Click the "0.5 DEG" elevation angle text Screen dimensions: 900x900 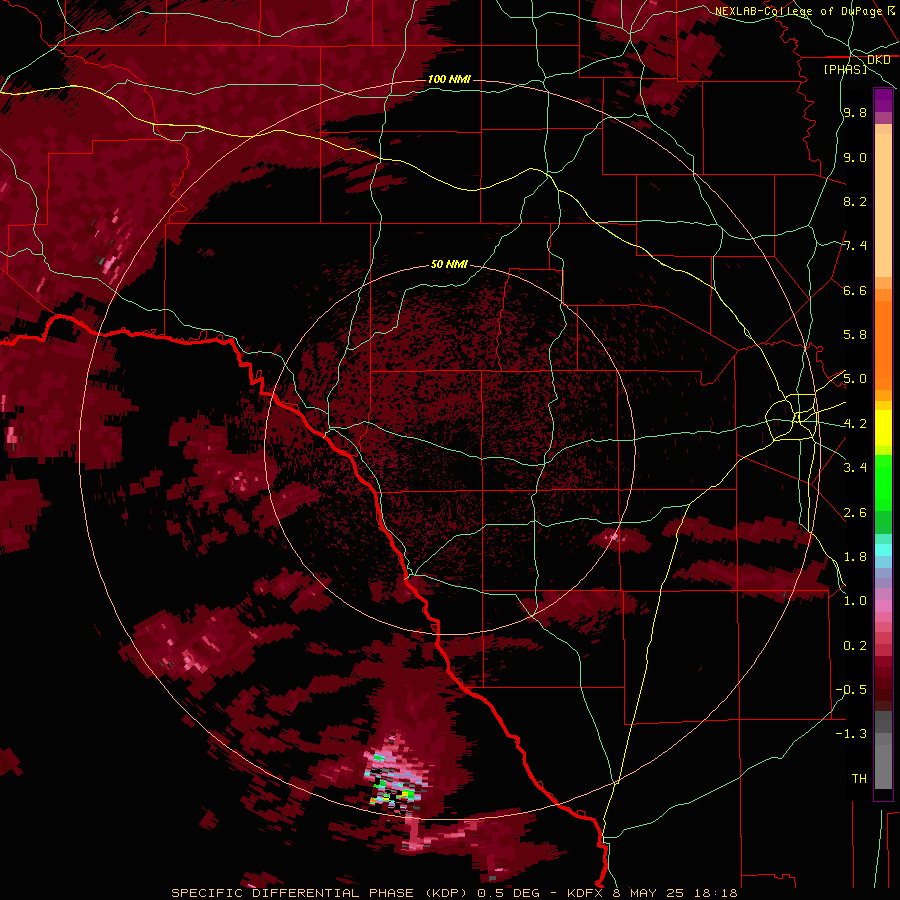[509, 893]
